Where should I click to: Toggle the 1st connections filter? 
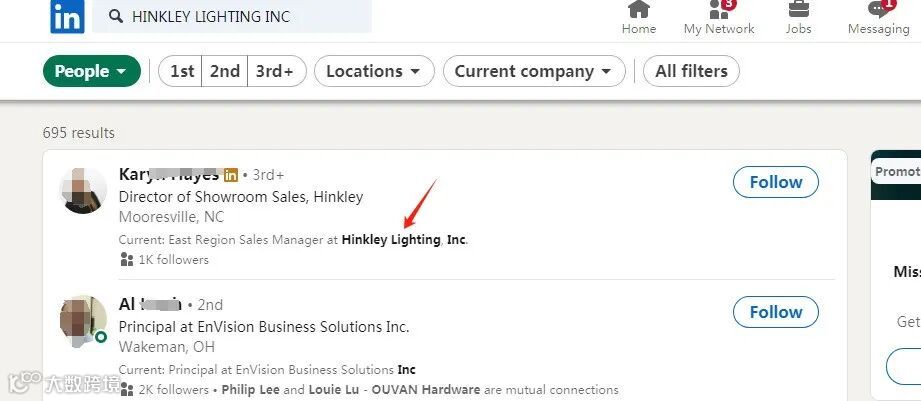pyautogui.click(x=182, y=71)
